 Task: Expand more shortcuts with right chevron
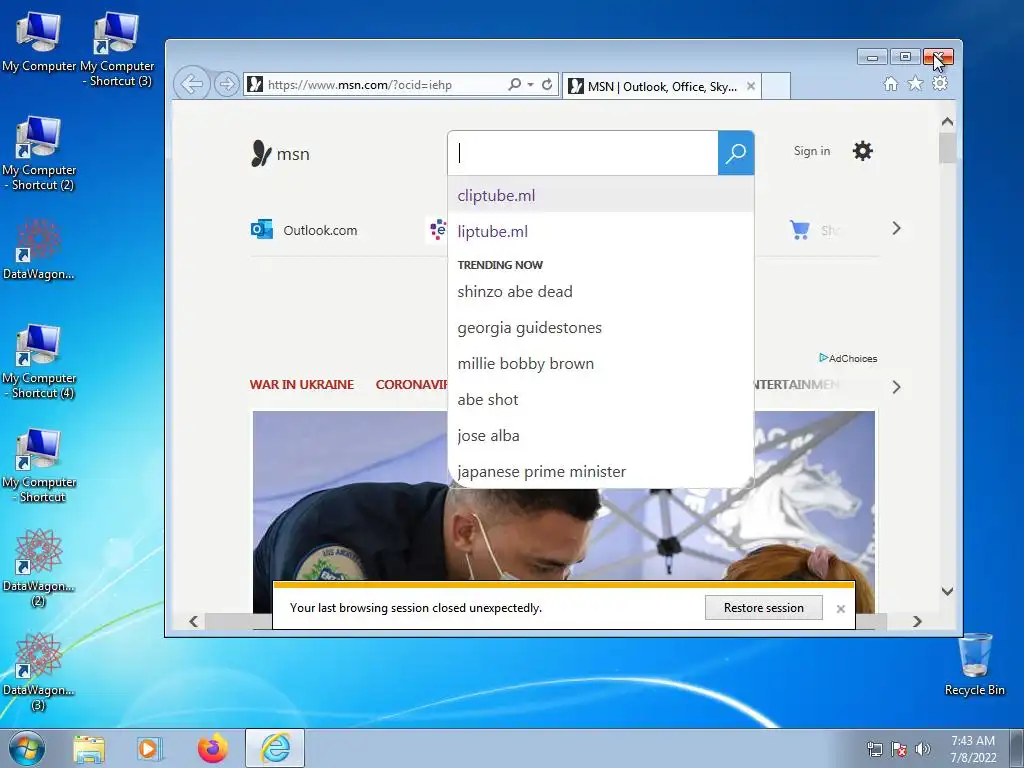pyautogui.click(x=896, y=228)
